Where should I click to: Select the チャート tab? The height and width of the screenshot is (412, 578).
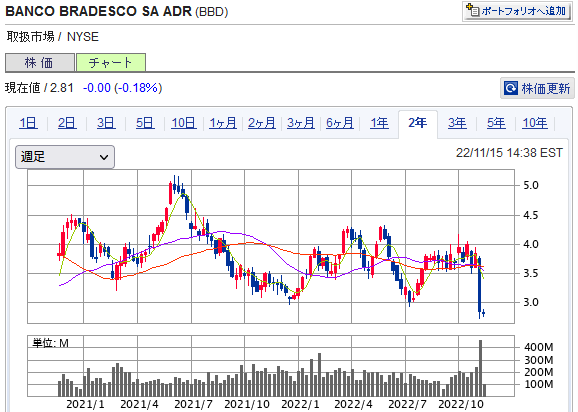point(111,62)
